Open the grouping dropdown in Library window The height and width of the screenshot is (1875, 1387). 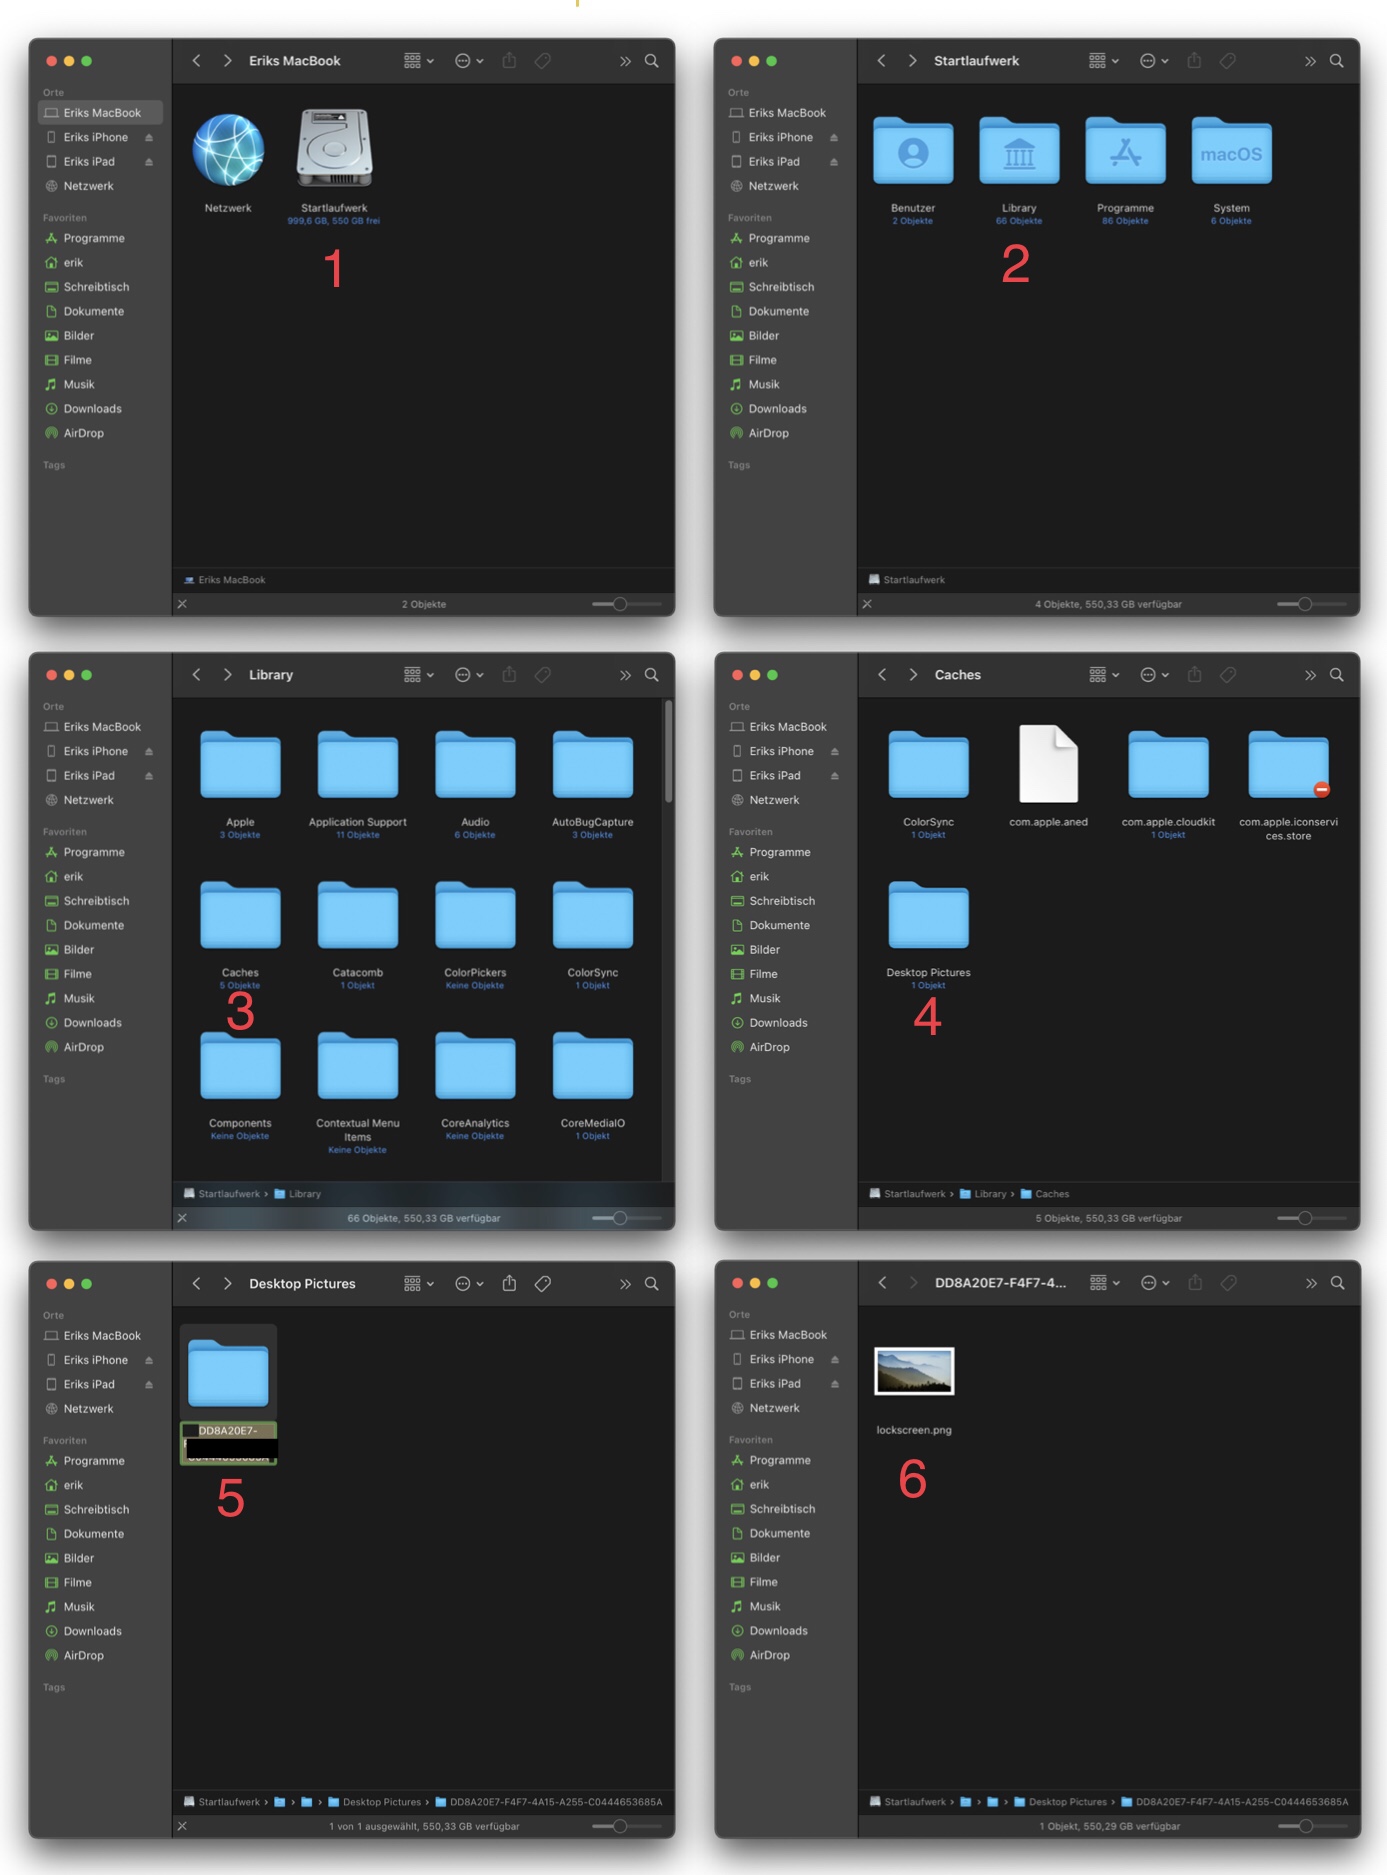point(419,675)
